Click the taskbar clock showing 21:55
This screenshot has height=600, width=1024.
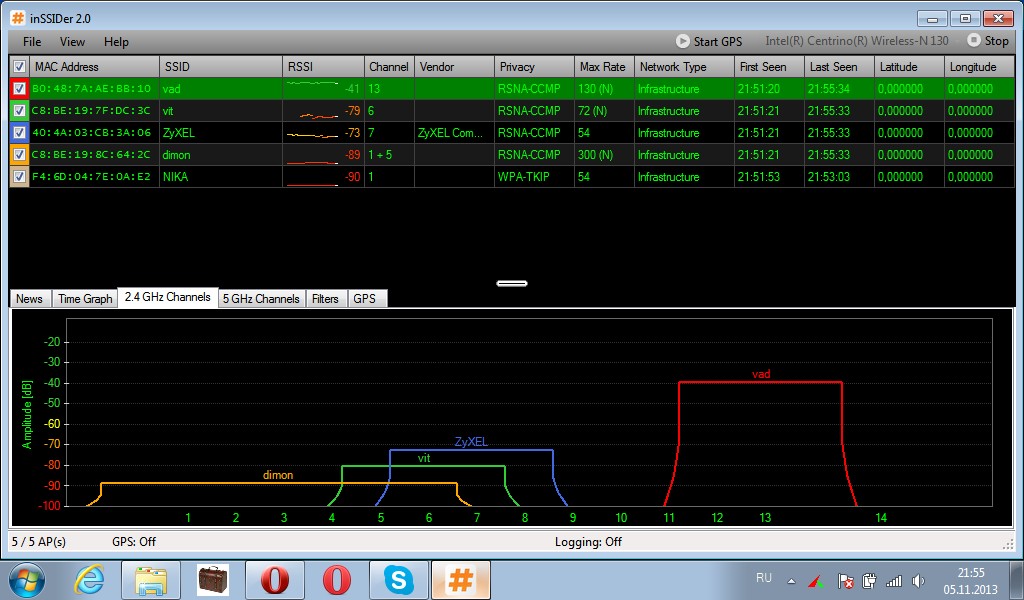click(970, 573)
